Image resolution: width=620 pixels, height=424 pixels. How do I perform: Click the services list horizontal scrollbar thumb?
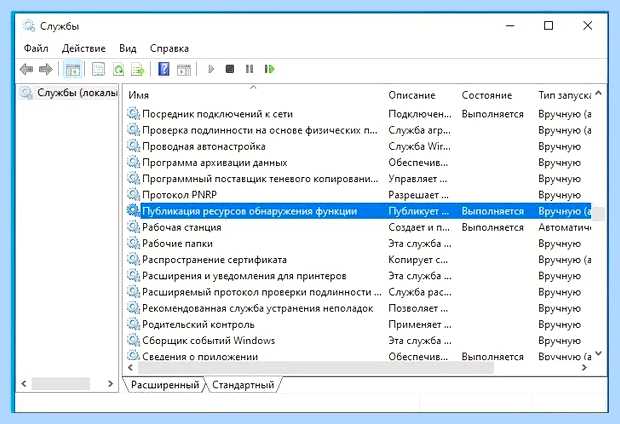(315, 368)
